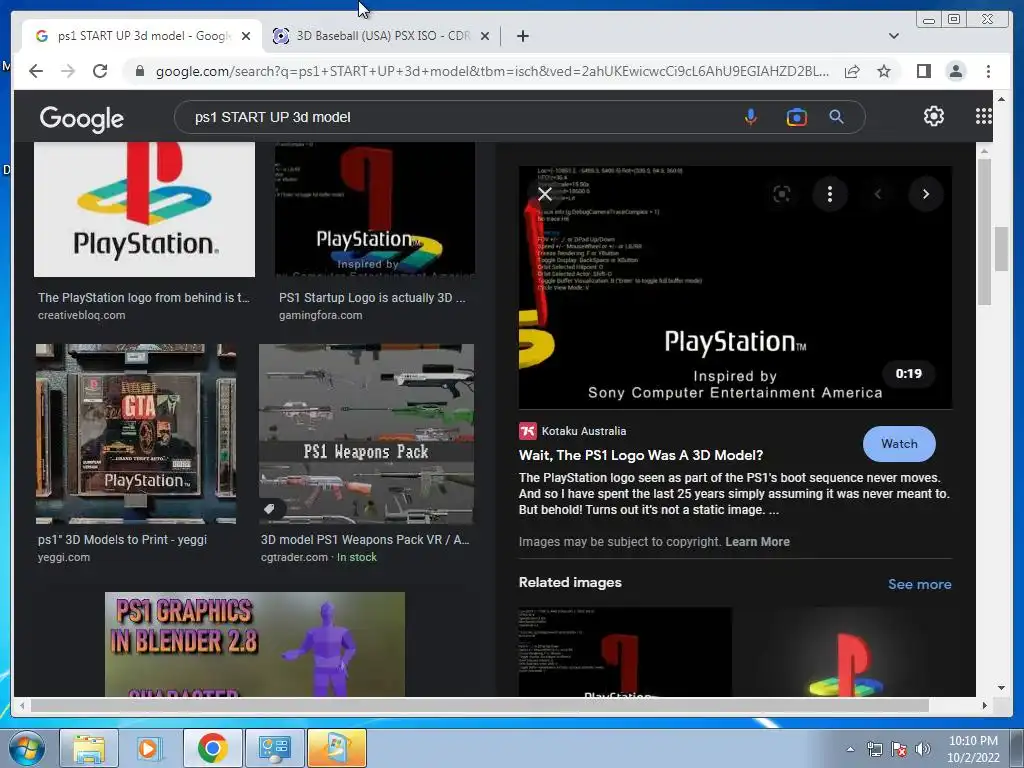Share this page from address bar

tap(852, 71)
